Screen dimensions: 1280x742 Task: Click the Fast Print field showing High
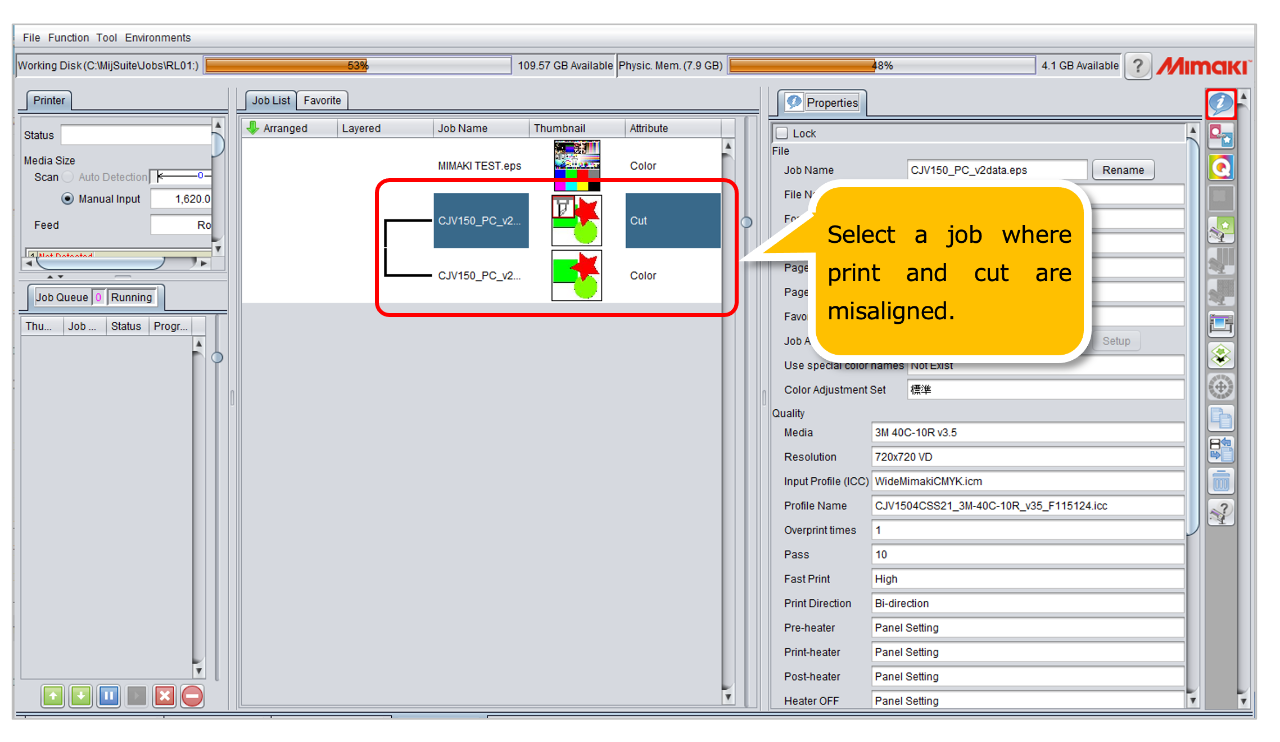(1028, 579)
